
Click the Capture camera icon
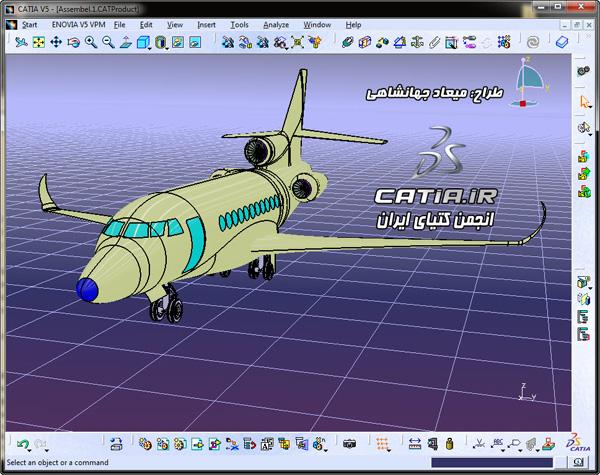(x=349, y=444)
